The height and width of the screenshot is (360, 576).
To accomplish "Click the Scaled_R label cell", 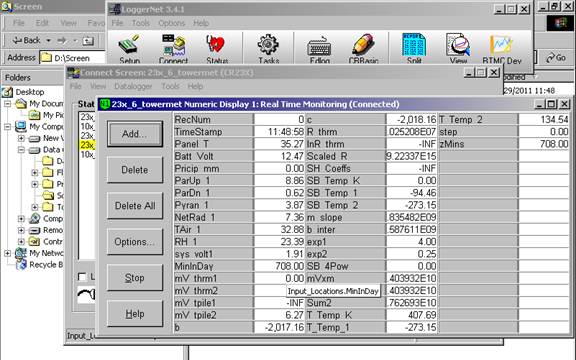I will pyautogui.click(x=346, y=156).
